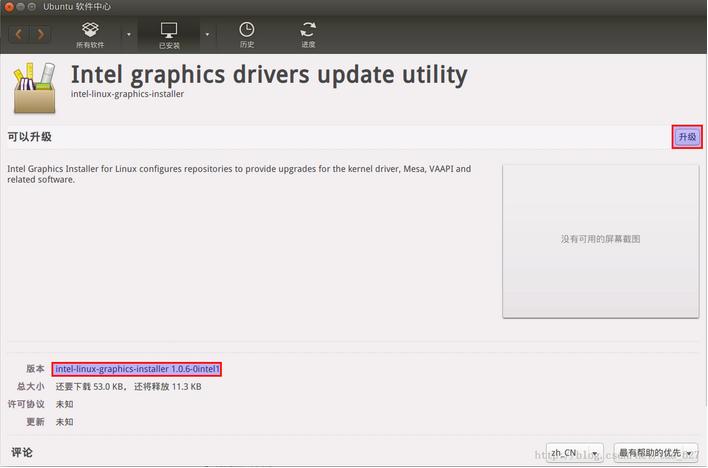Open the most helpful first (最有帮助的优先) dropdown

[656, 452]
